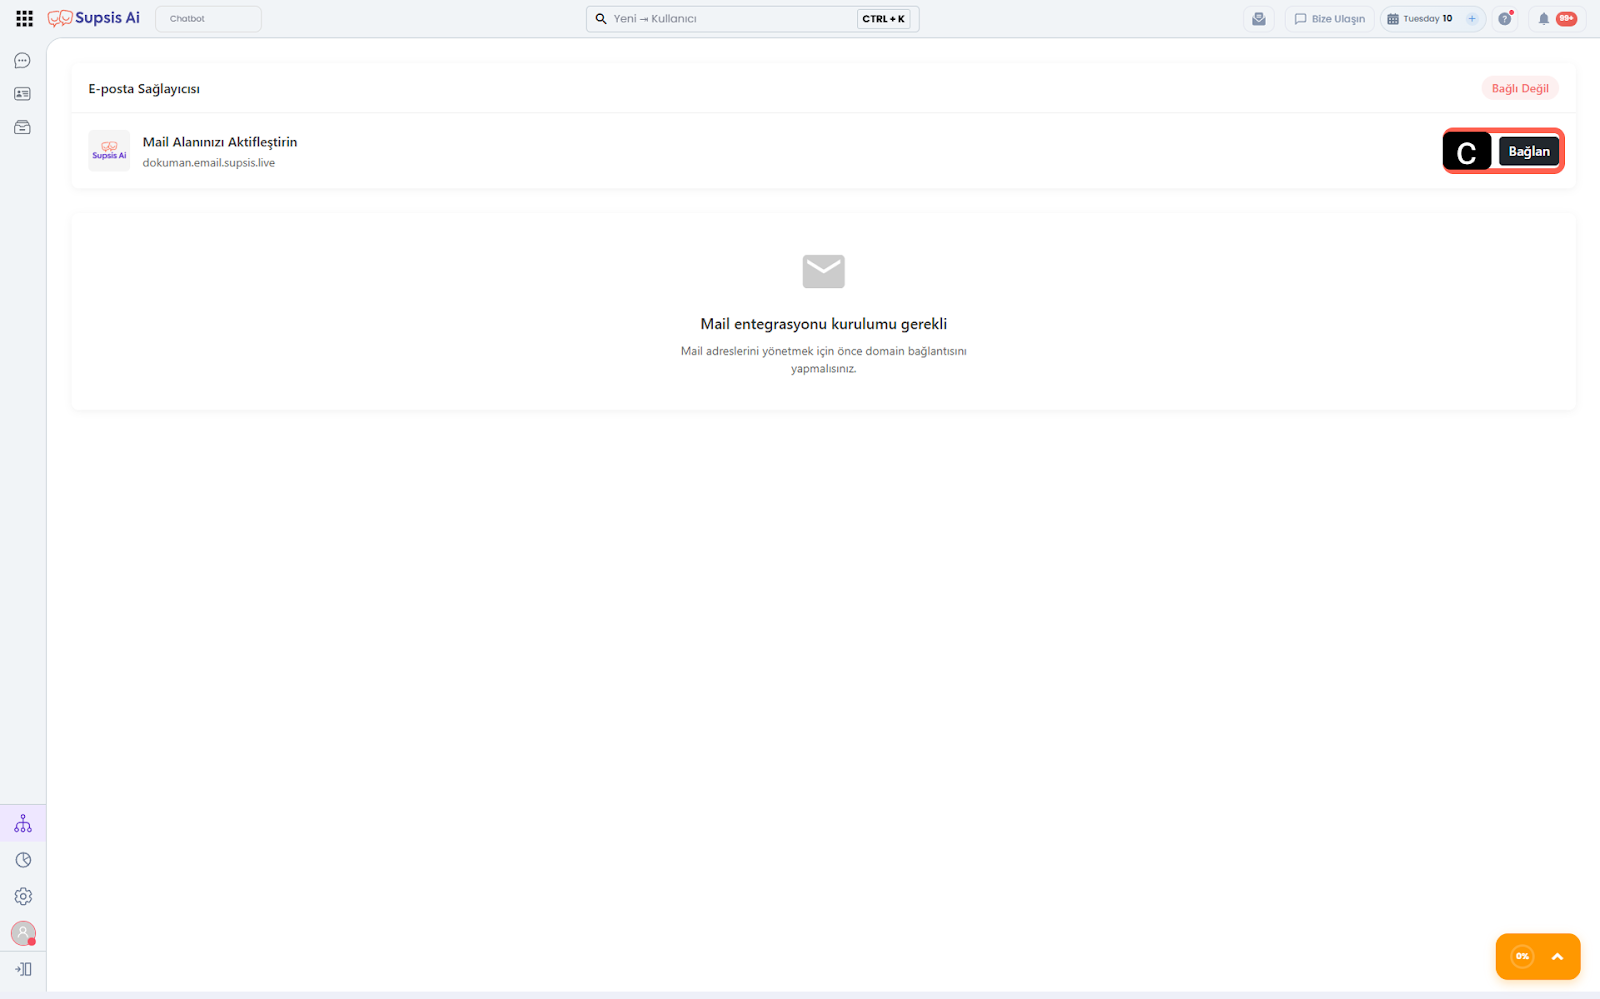Image resolution: width=1600 pixels, height=999 pixels.
Task: Click the user profile avatar
Action: pos(23,933)
